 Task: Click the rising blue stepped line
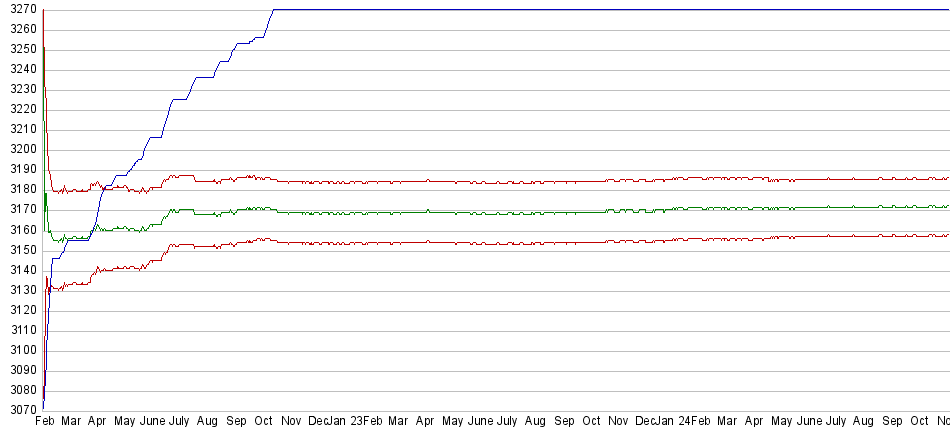pyautogui.click(x=180, y=100)
